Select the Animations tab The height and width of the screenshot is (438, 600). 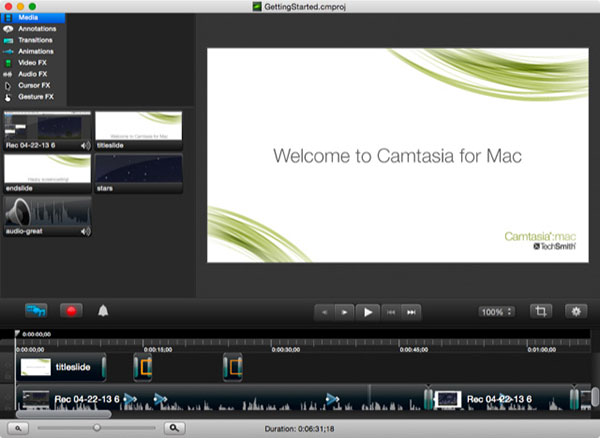[x=33, y=52]
